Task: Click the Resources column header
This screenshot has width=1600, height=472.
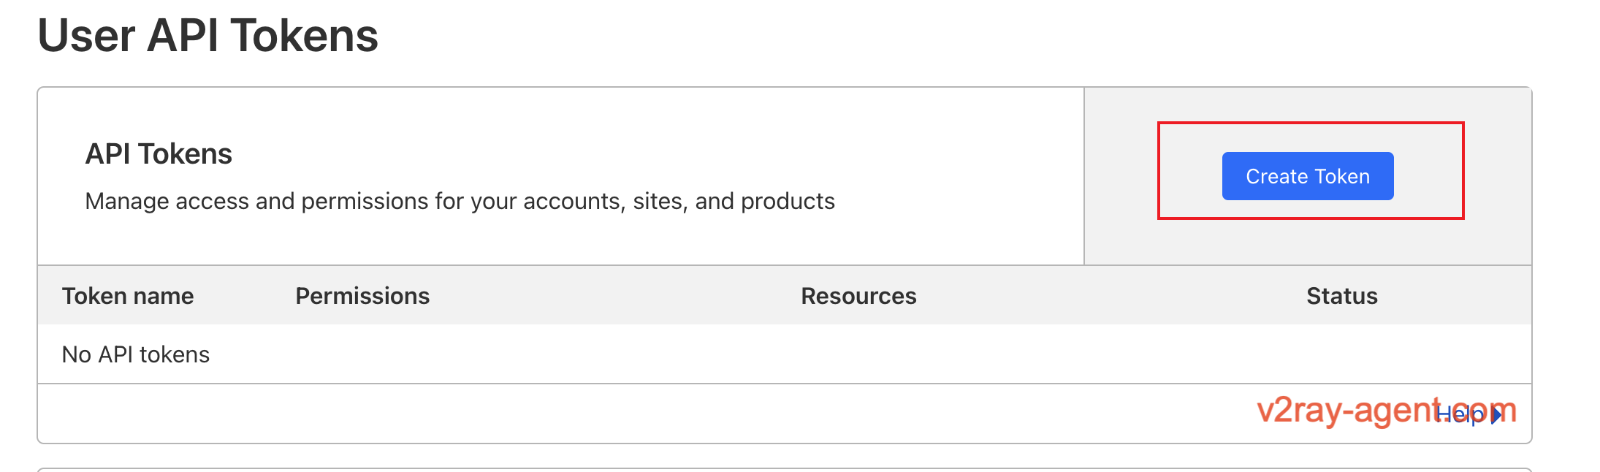Action: 858,296
